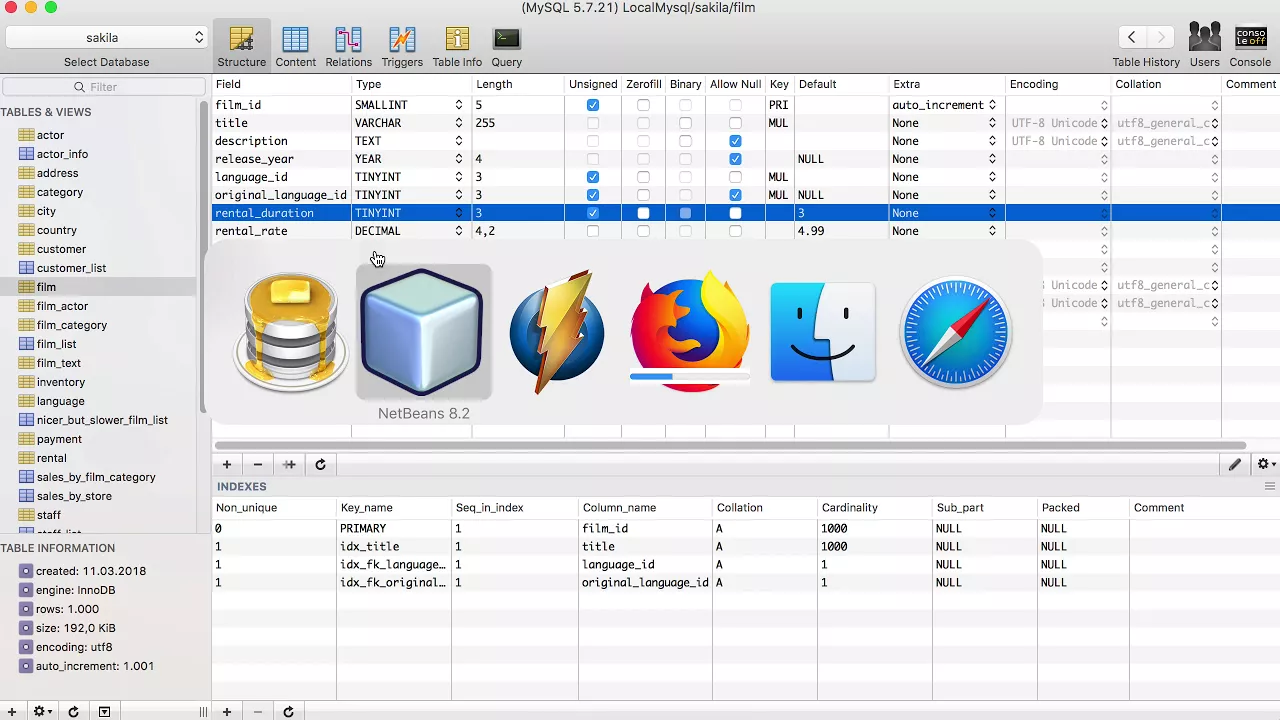Select the customer_list view

(x=71, y=268)
